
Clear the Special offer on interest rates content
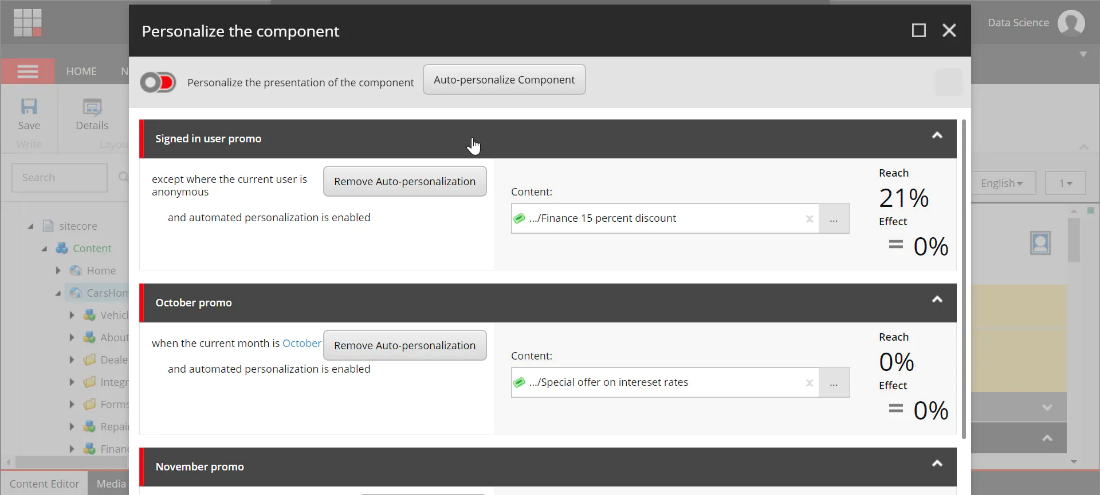pyautogui.click(x=809, y=382)
